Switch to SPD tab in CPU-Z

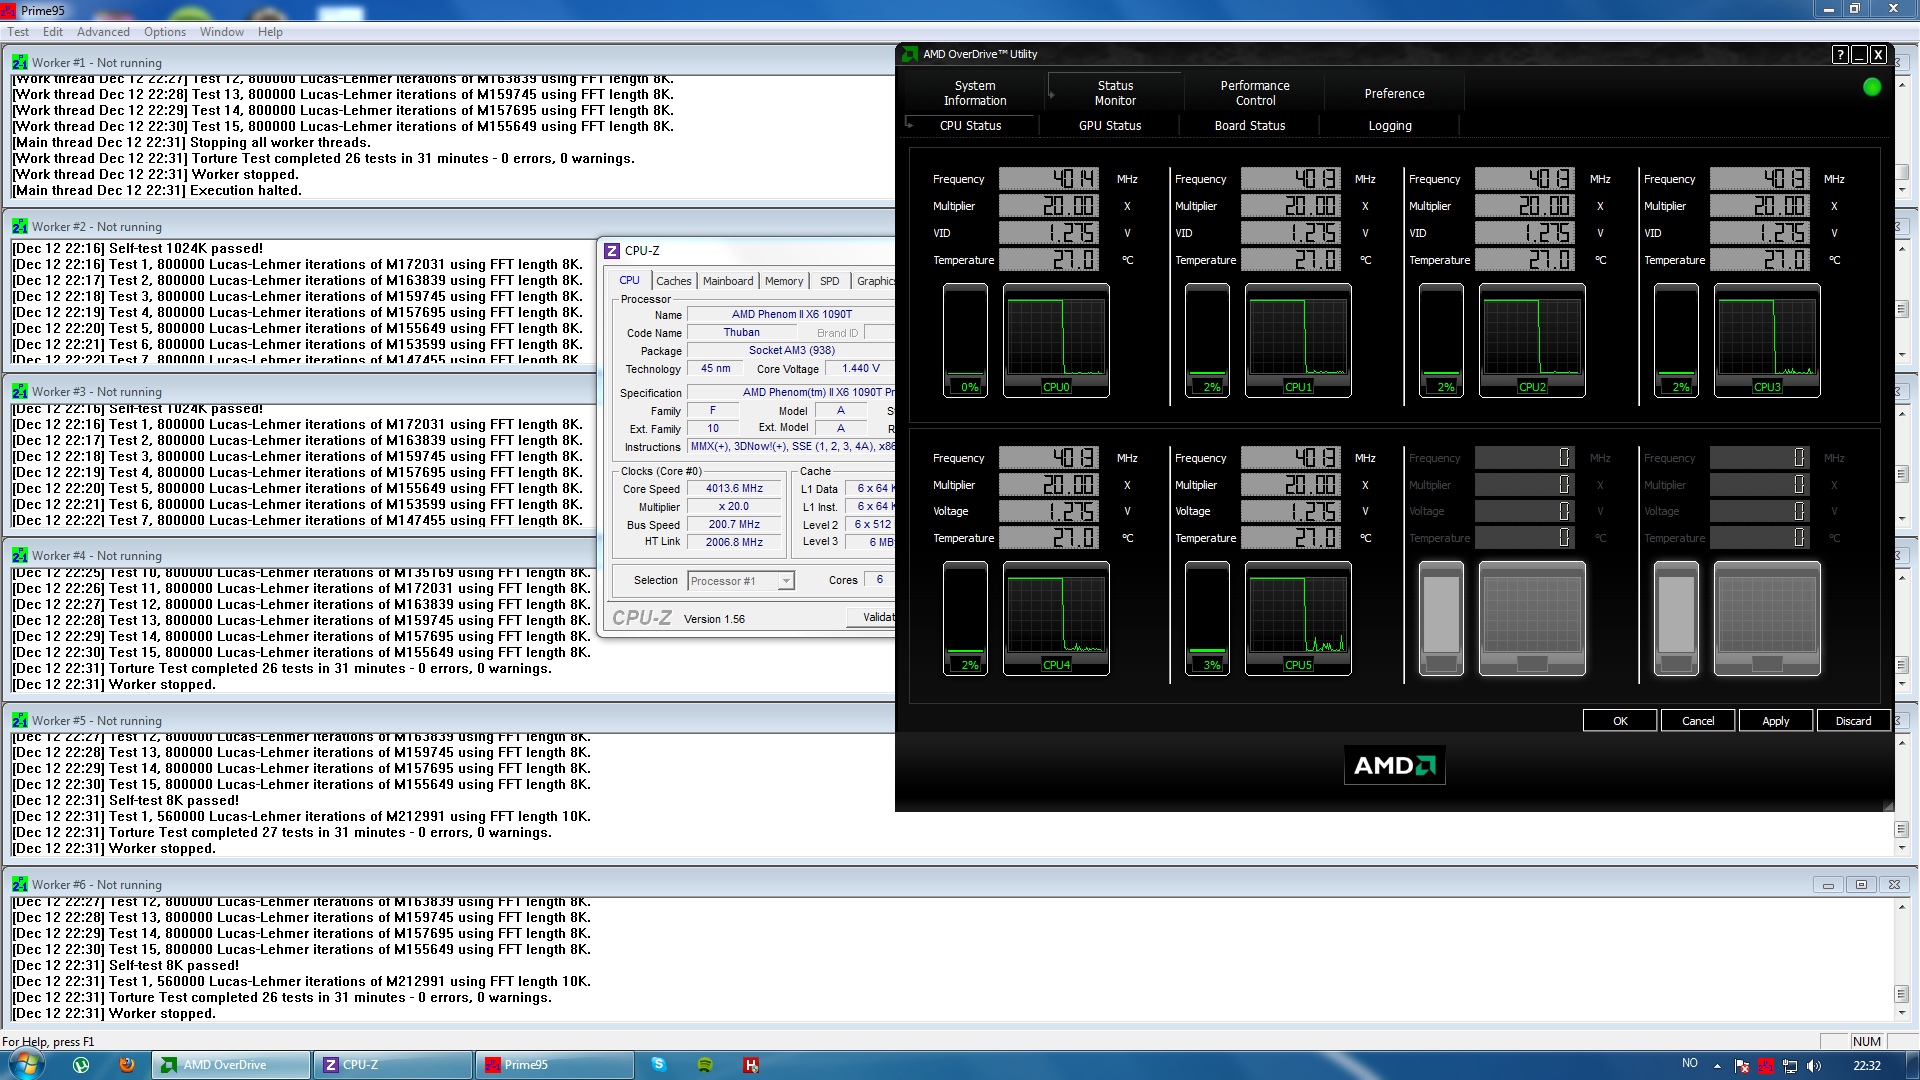[830, 281]
